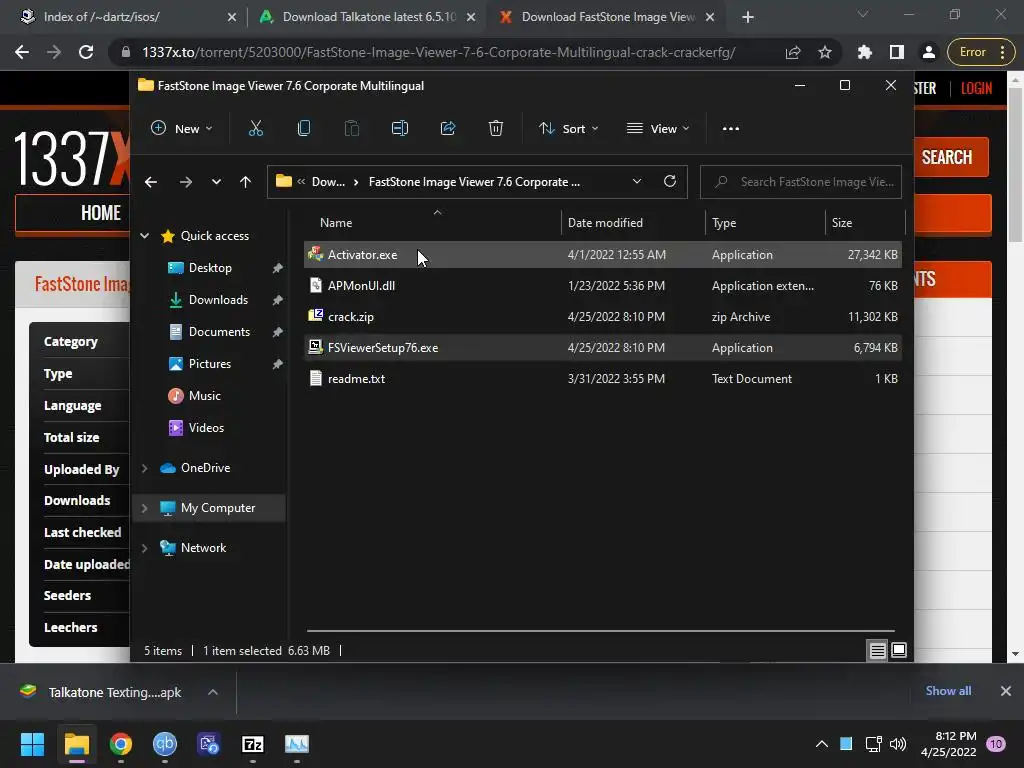This screenshot has height=768, width=1024.
Task: Click the LOGIN link on 1337x
Action: point(976,88)
